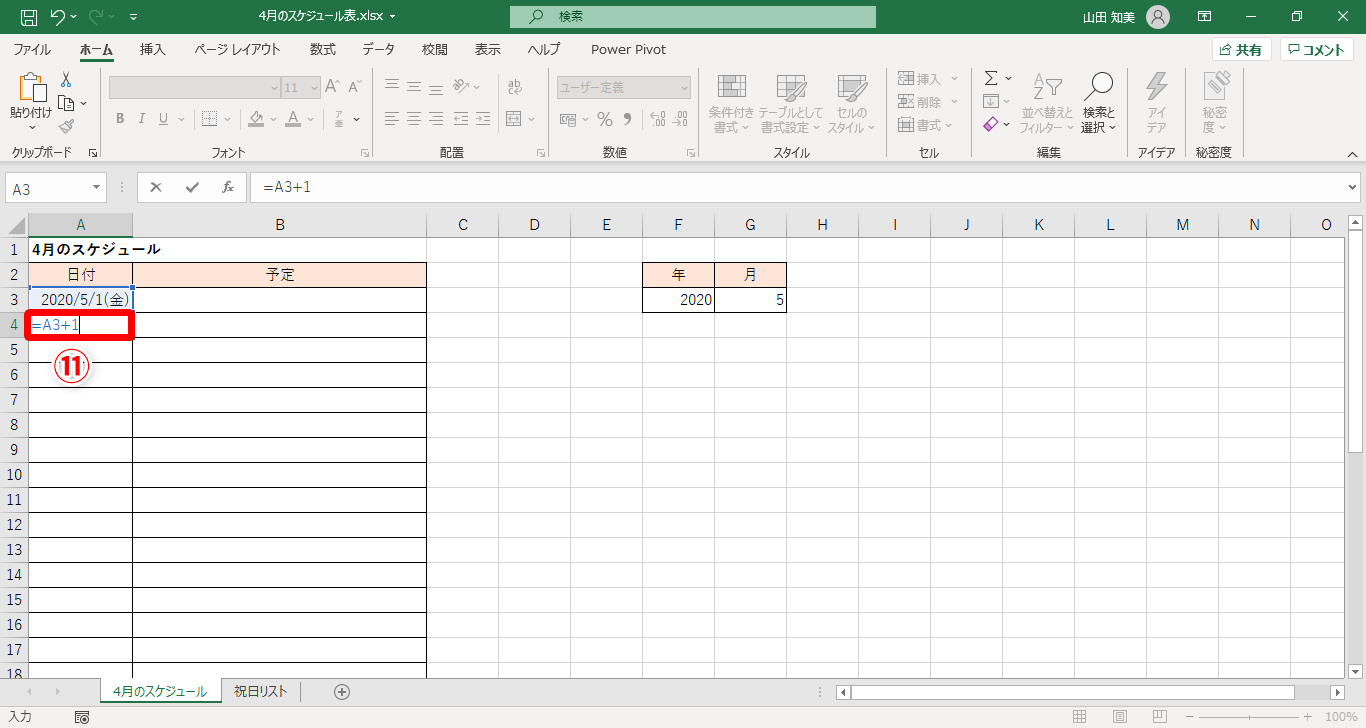The height and width of the screenshot is (728, 1366).
Task: Save the workbook using the floppy disk icon
Action: tap(29, 17)
